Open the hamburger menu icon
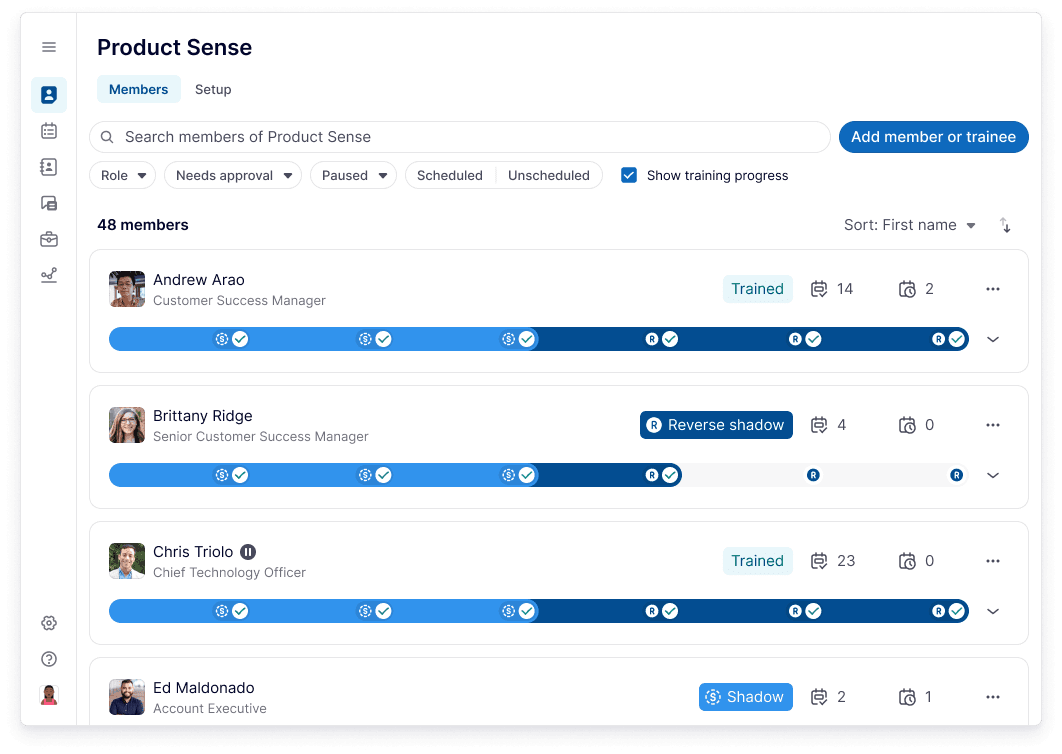 (49, 47)
